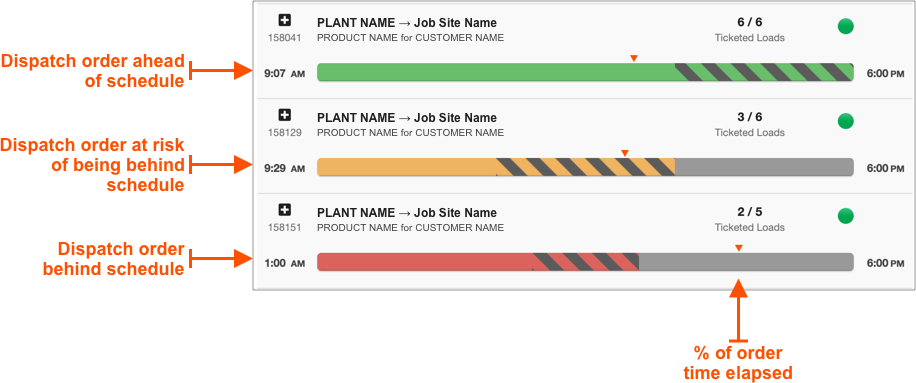916x383 pixels.
Task: Click green status dot for order 158129
Action: point(845,121)
